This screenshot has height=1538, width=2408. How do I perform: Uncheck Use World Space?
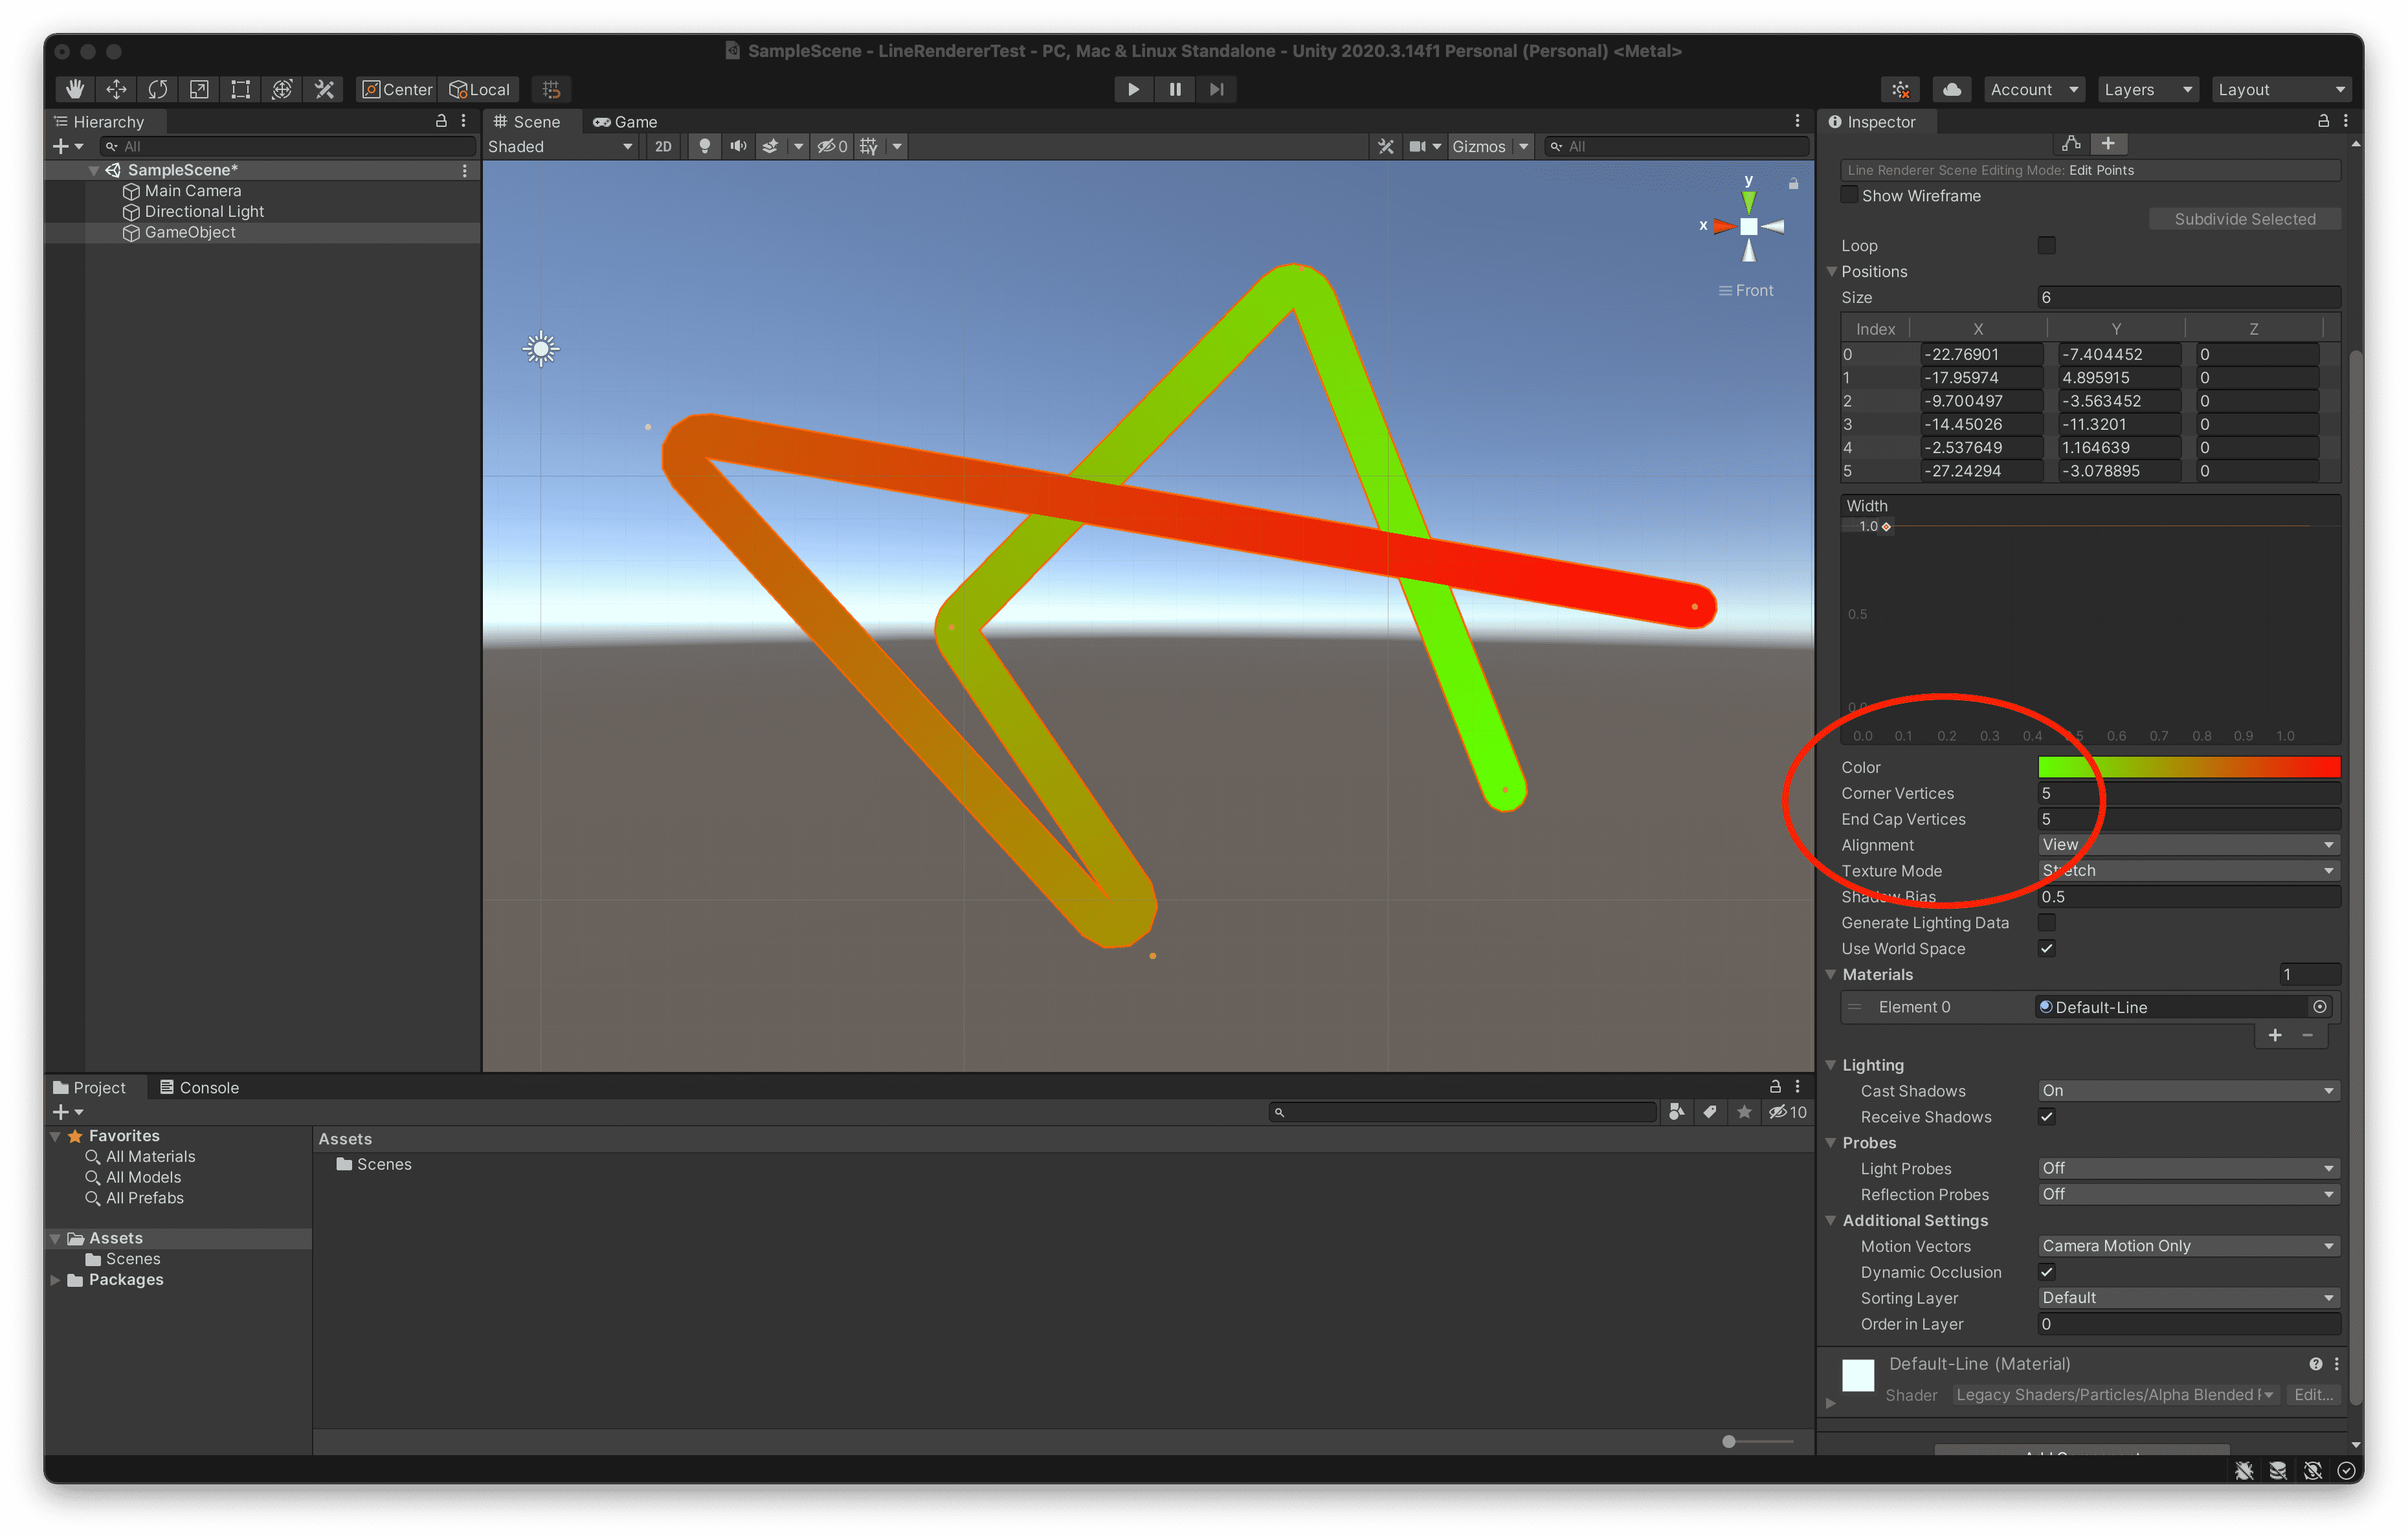(x=2047, y=948)
